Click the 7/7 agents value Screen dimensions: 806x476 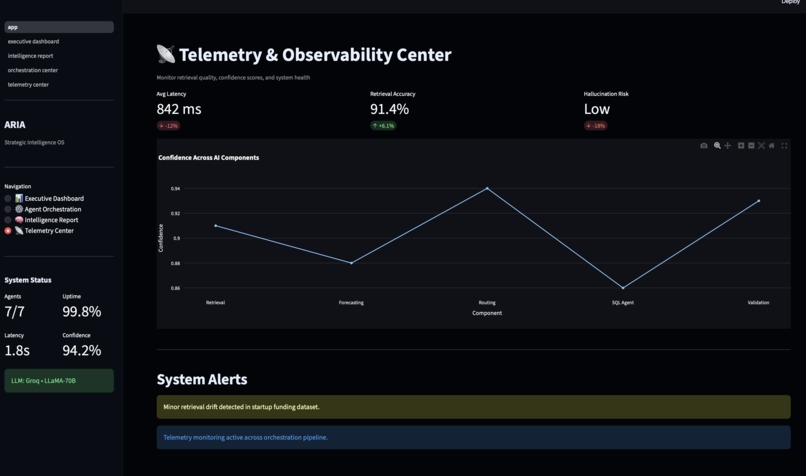pyautogui.click(x=14, y=312)
